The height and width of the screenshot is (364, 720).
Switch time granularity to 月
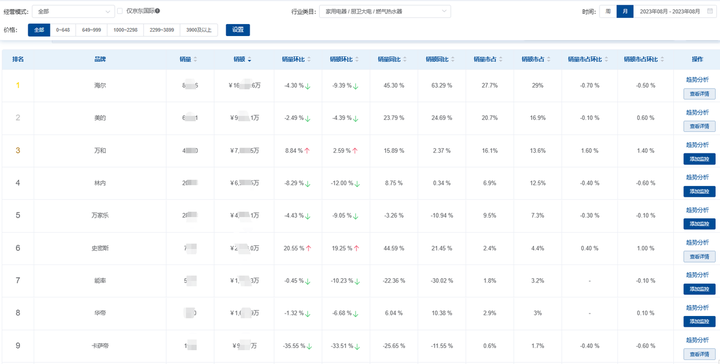point(625,11)
